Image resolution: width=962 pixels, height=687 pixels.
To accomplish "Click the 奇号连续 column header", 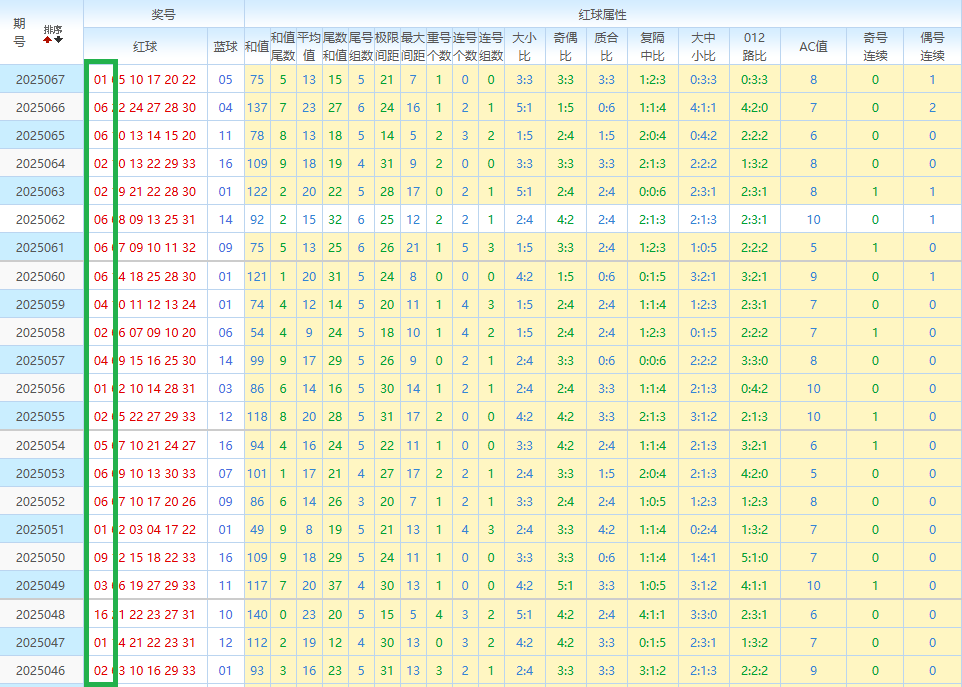I will click(x=875, y=46).
